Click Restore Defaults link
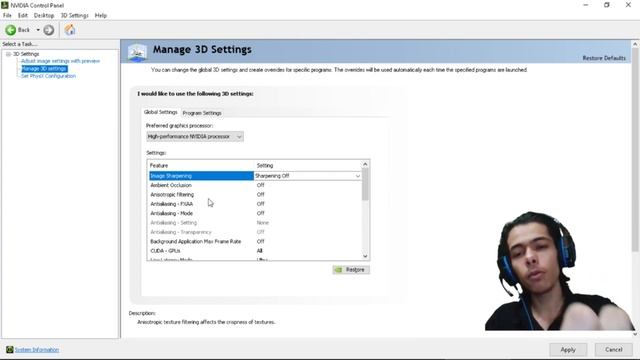The width and height of the screenshot is (640, 360). coord(604,58)
